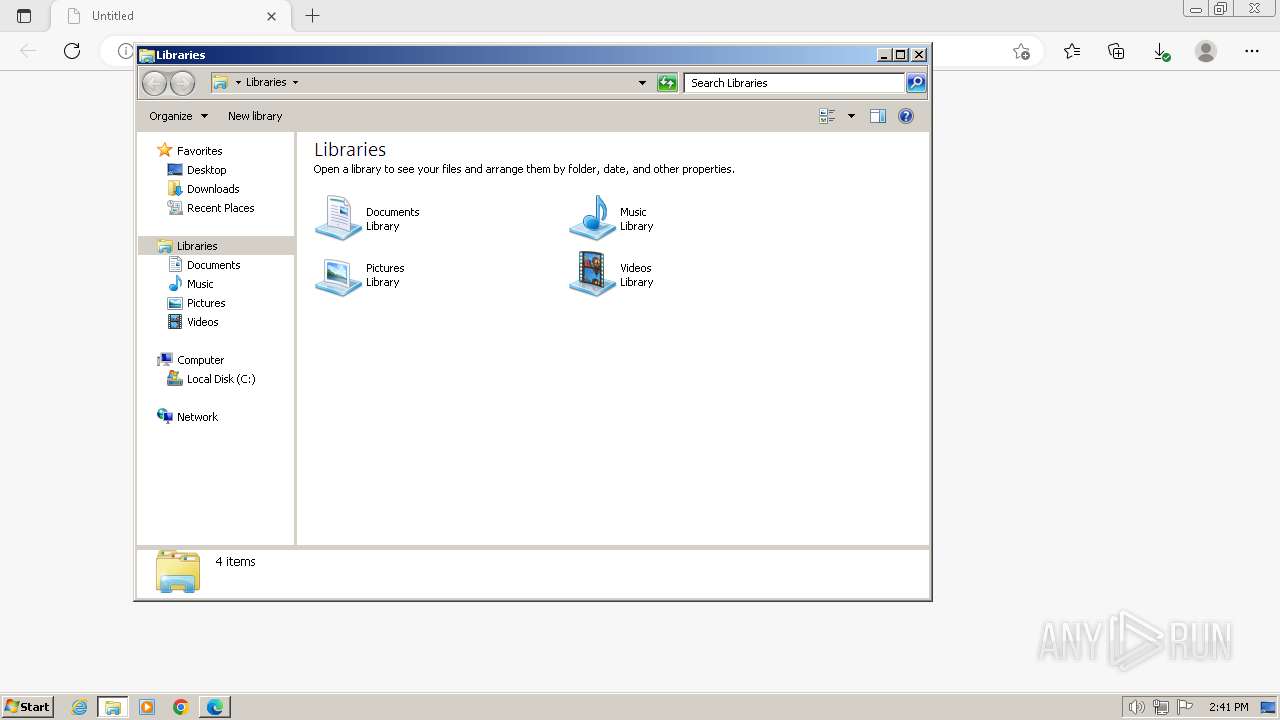1280x720 pixels.
Task: Click the Libraries breadcrumb segment
Action: 266,83
